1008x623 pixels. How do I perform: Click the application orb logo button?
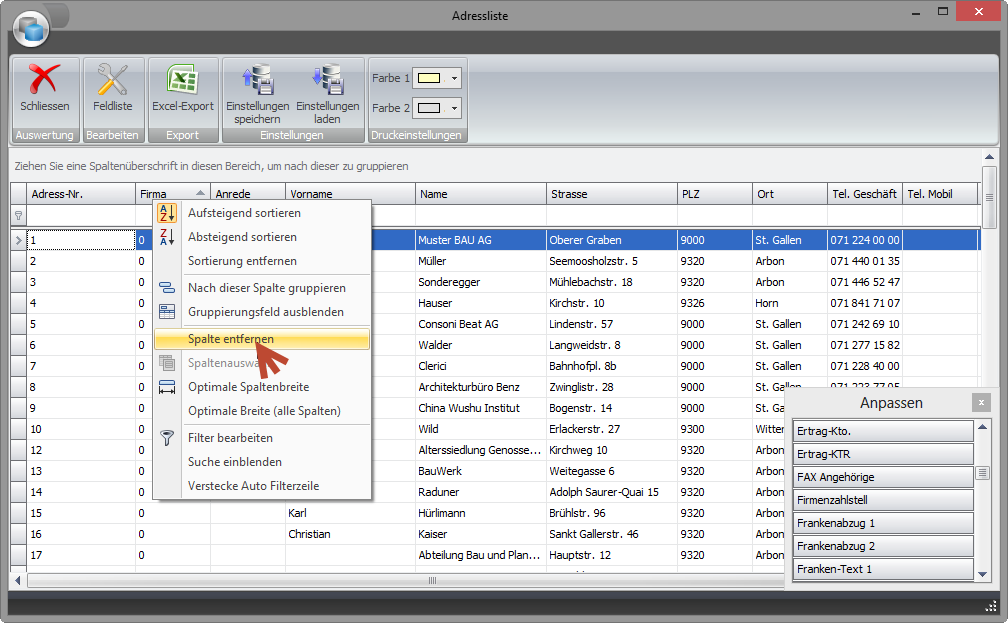(31, 29)
